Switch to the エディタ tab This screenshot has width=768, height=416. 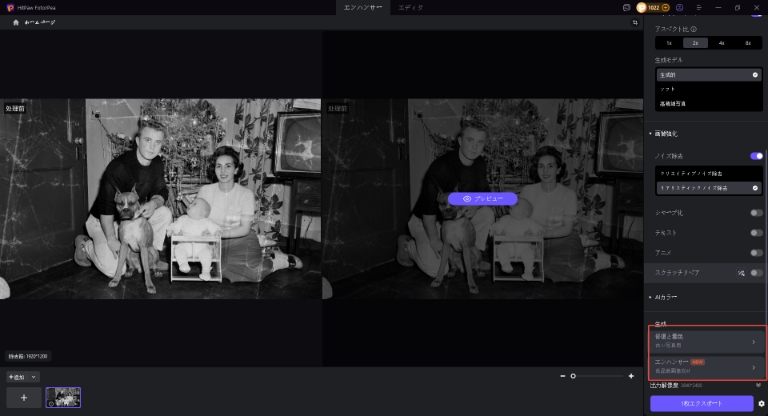tap(410, 7)
